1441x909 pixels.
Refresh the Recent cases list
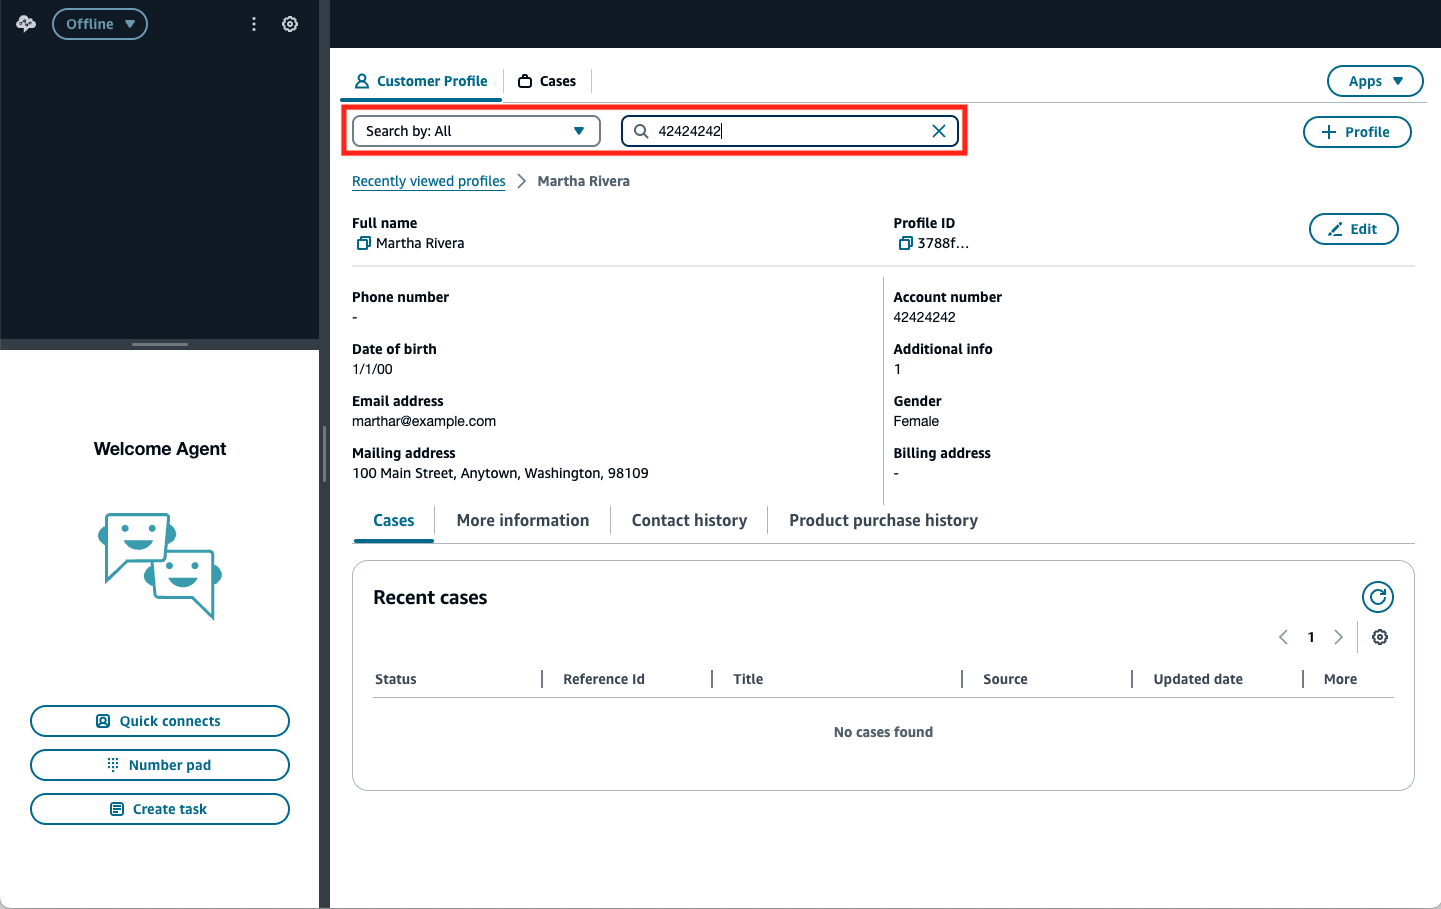[x=1377, y=597]
